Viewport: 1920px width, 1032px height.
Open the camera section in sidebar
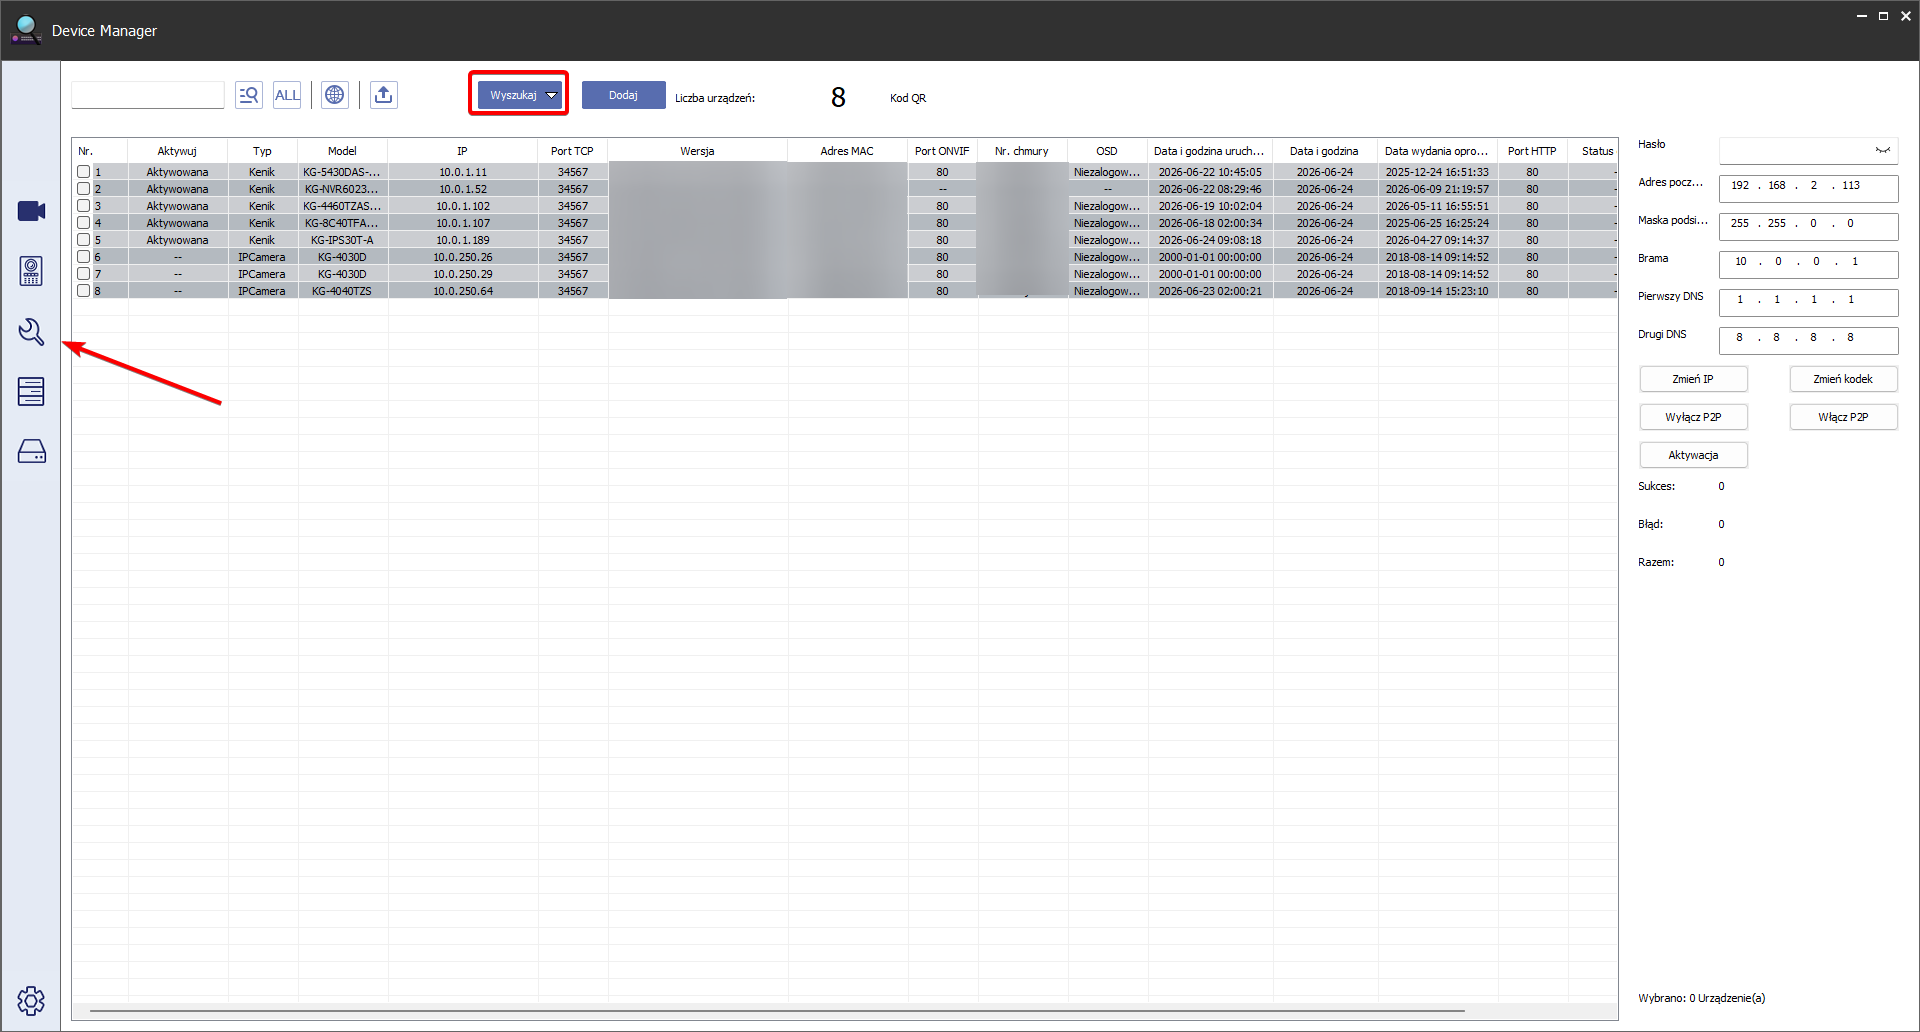click(31, 211)
